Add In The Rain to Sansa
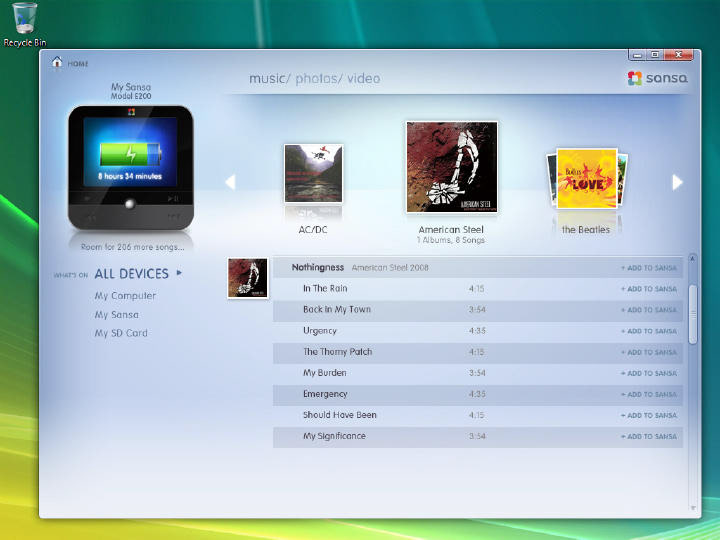 [648, 289]
